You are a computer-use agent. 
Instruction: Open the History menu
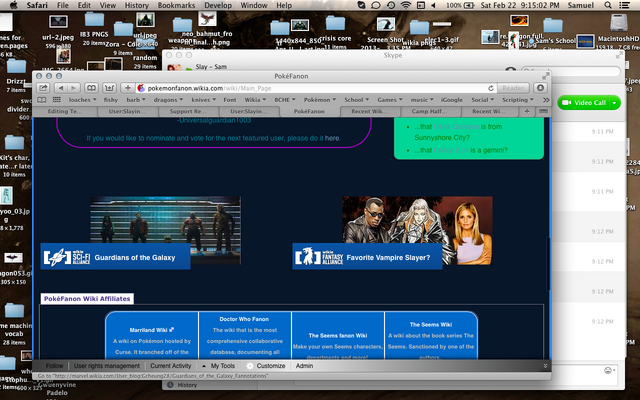136,5
